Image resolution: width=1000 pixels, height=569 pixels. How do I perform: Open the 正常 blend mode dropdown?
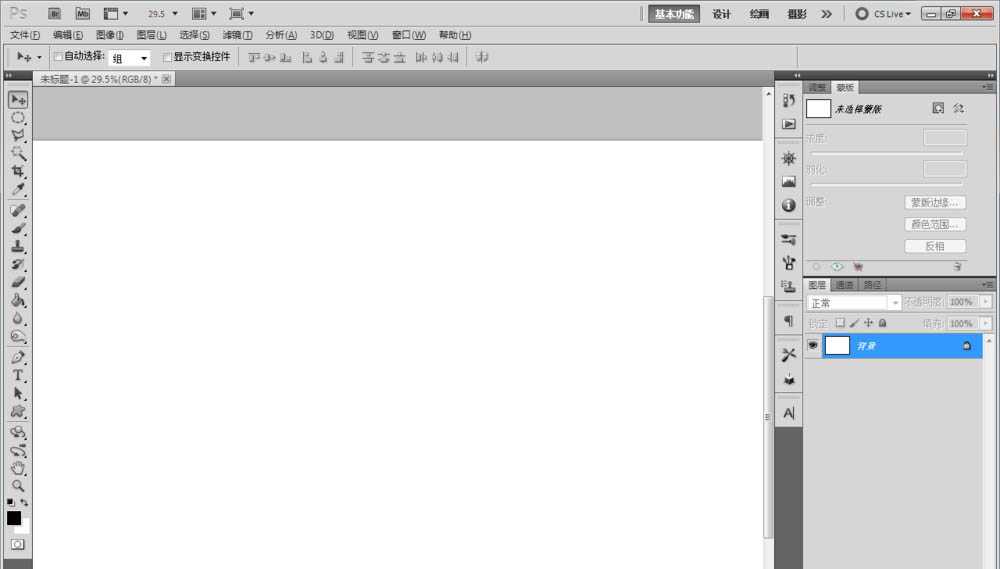[853, 302]
